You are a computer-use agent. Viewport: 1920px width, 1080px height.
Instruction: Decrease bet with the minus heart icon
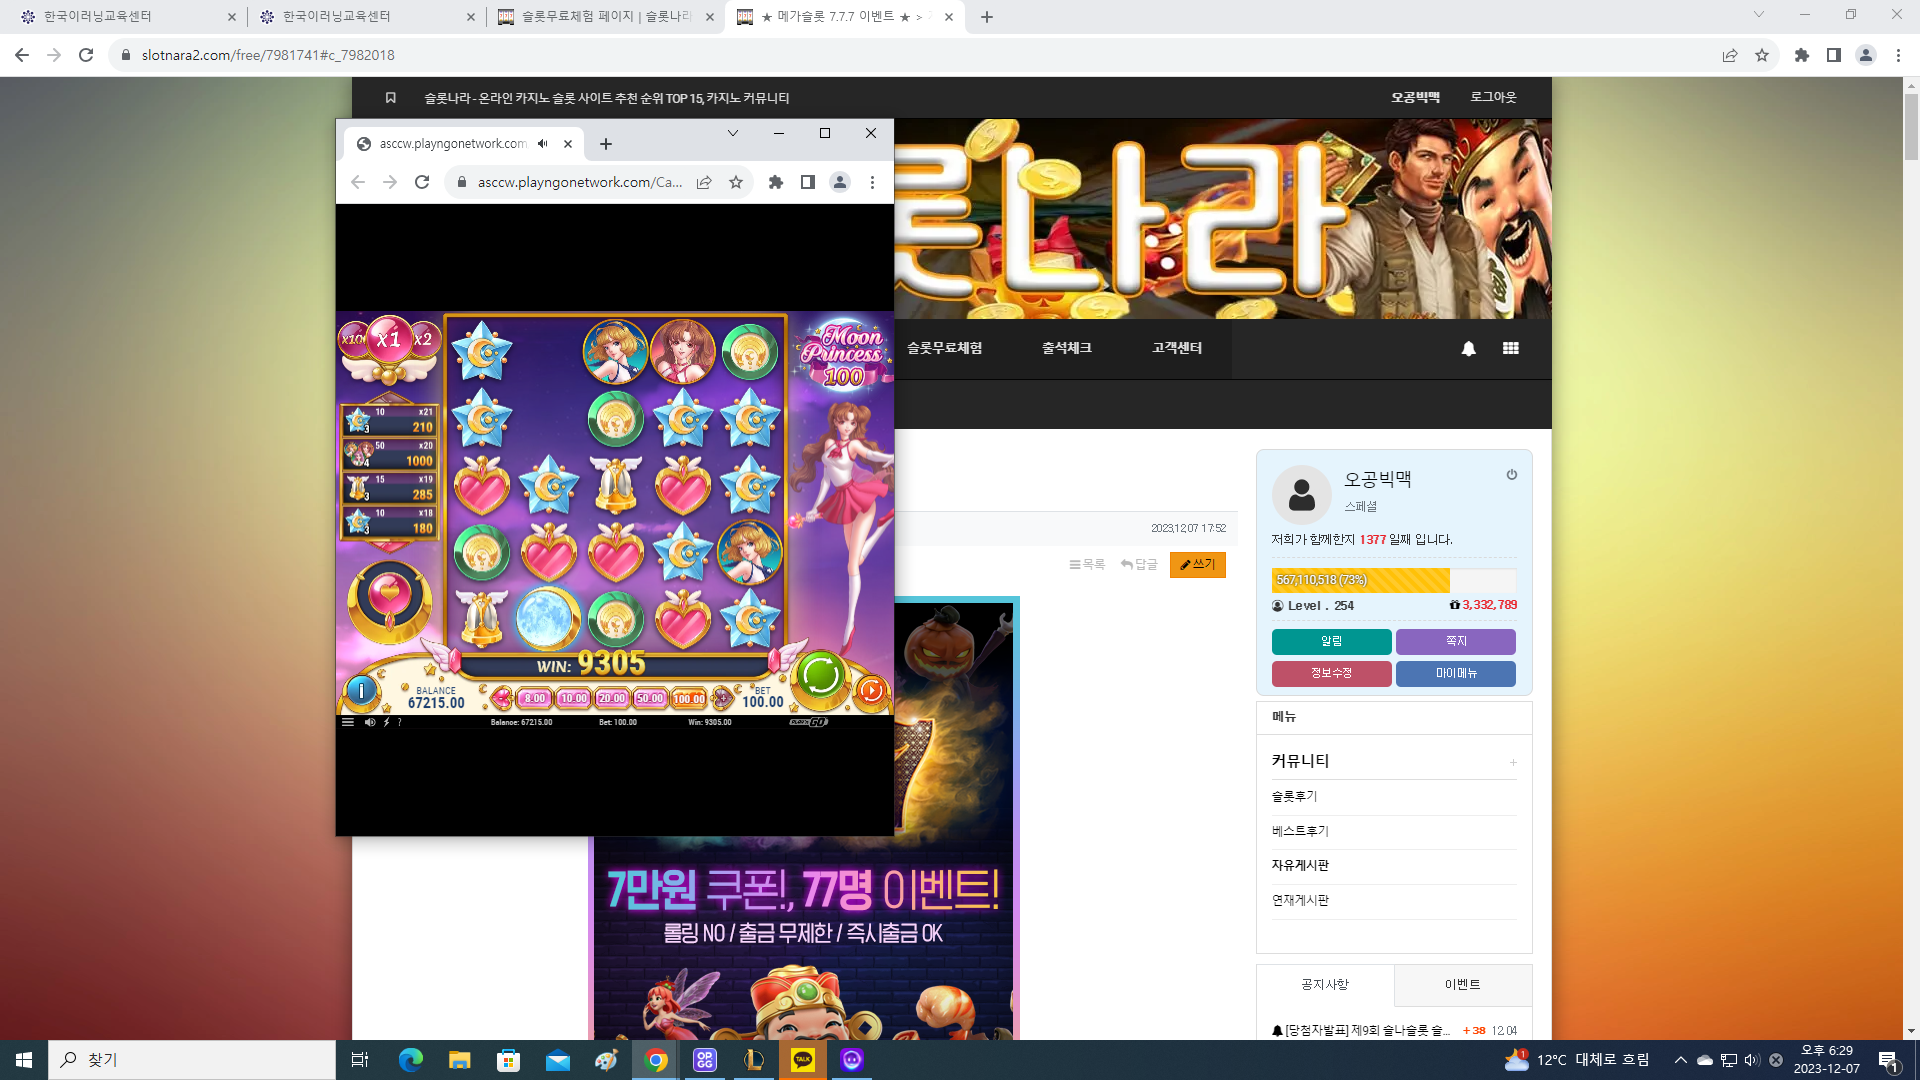point(502,698)
